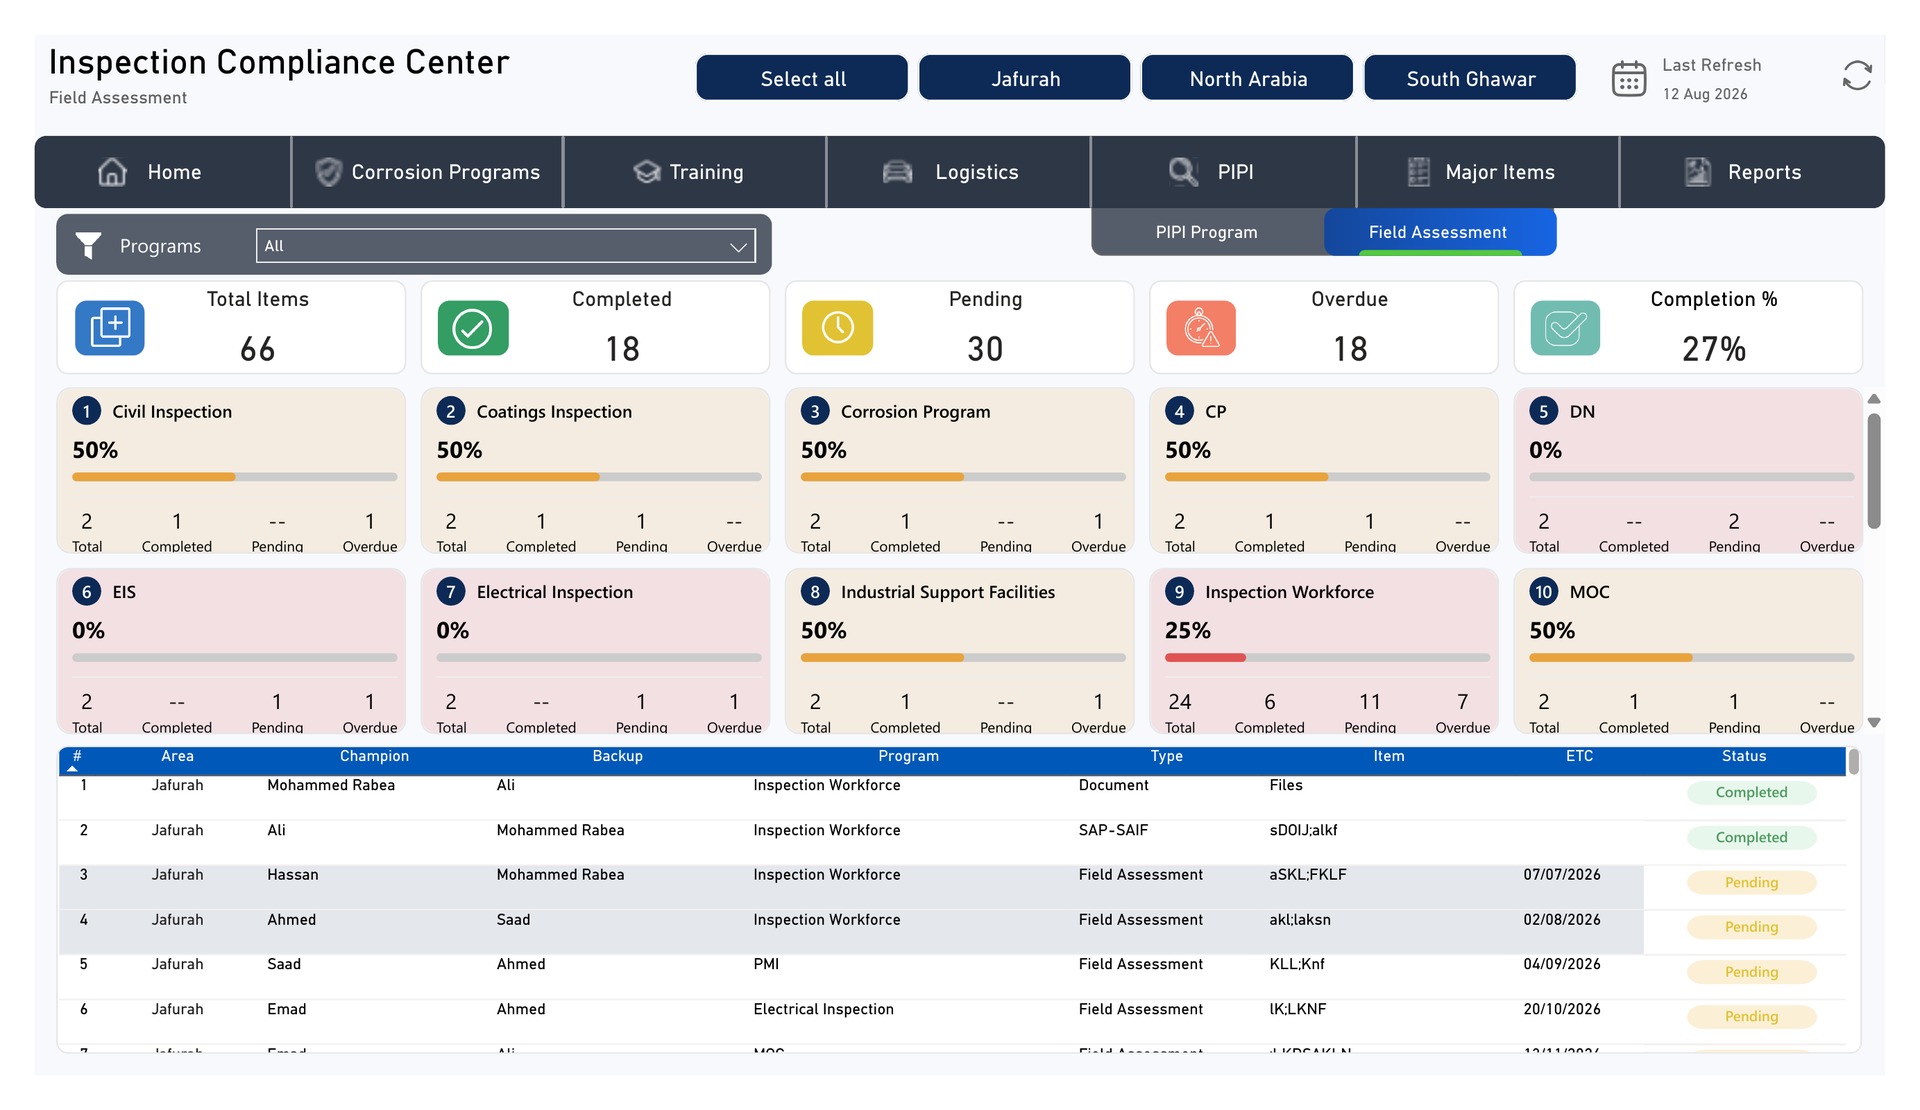Toggle the Jafurah field filter
The width and height of the screenshot is (1920, 1110).
pos(1025,78)
